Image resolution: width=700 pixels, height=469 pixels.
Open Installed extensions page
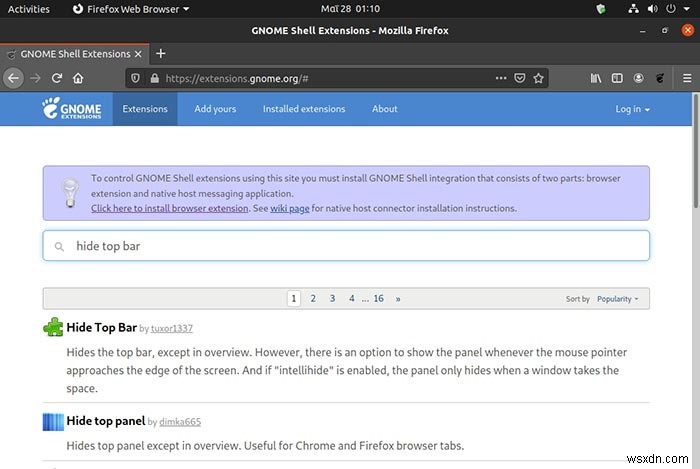(304, 109)
